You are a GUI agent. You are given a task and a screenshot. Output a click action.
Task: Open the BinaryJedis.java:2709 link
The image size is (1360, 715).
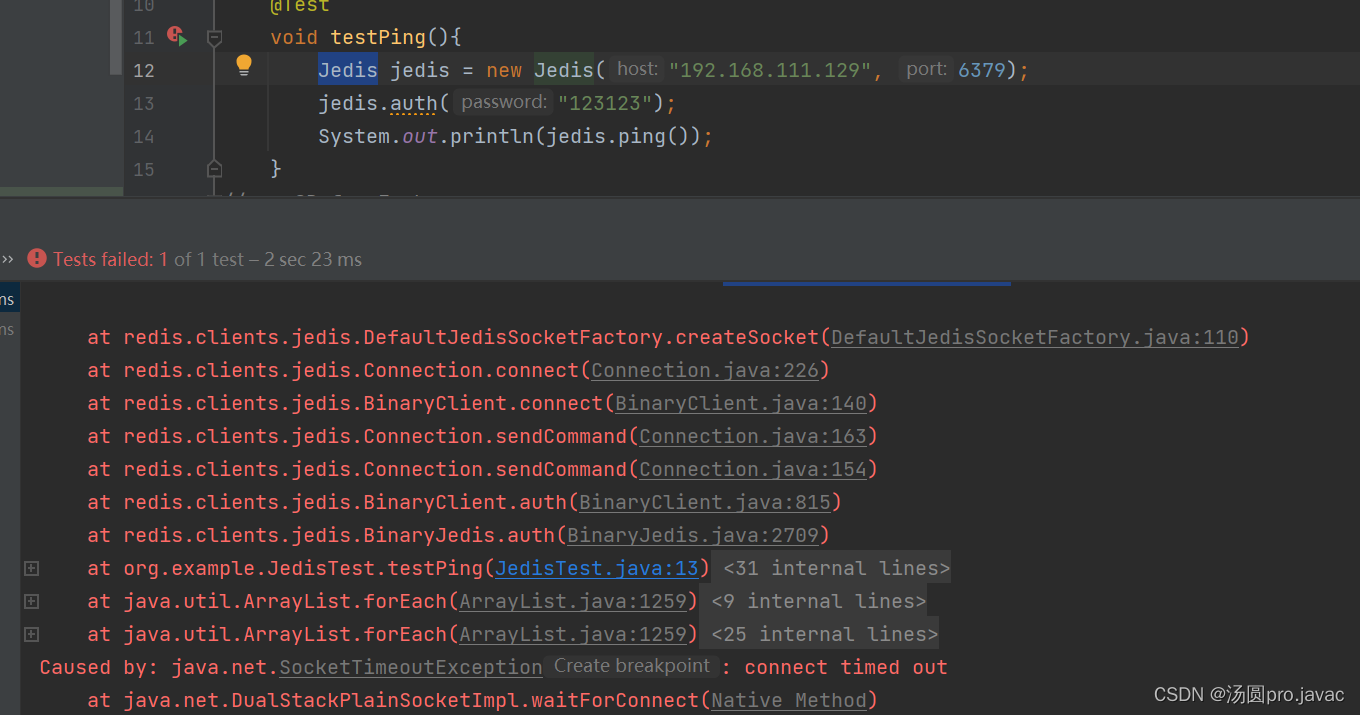[x=693, y=534]
